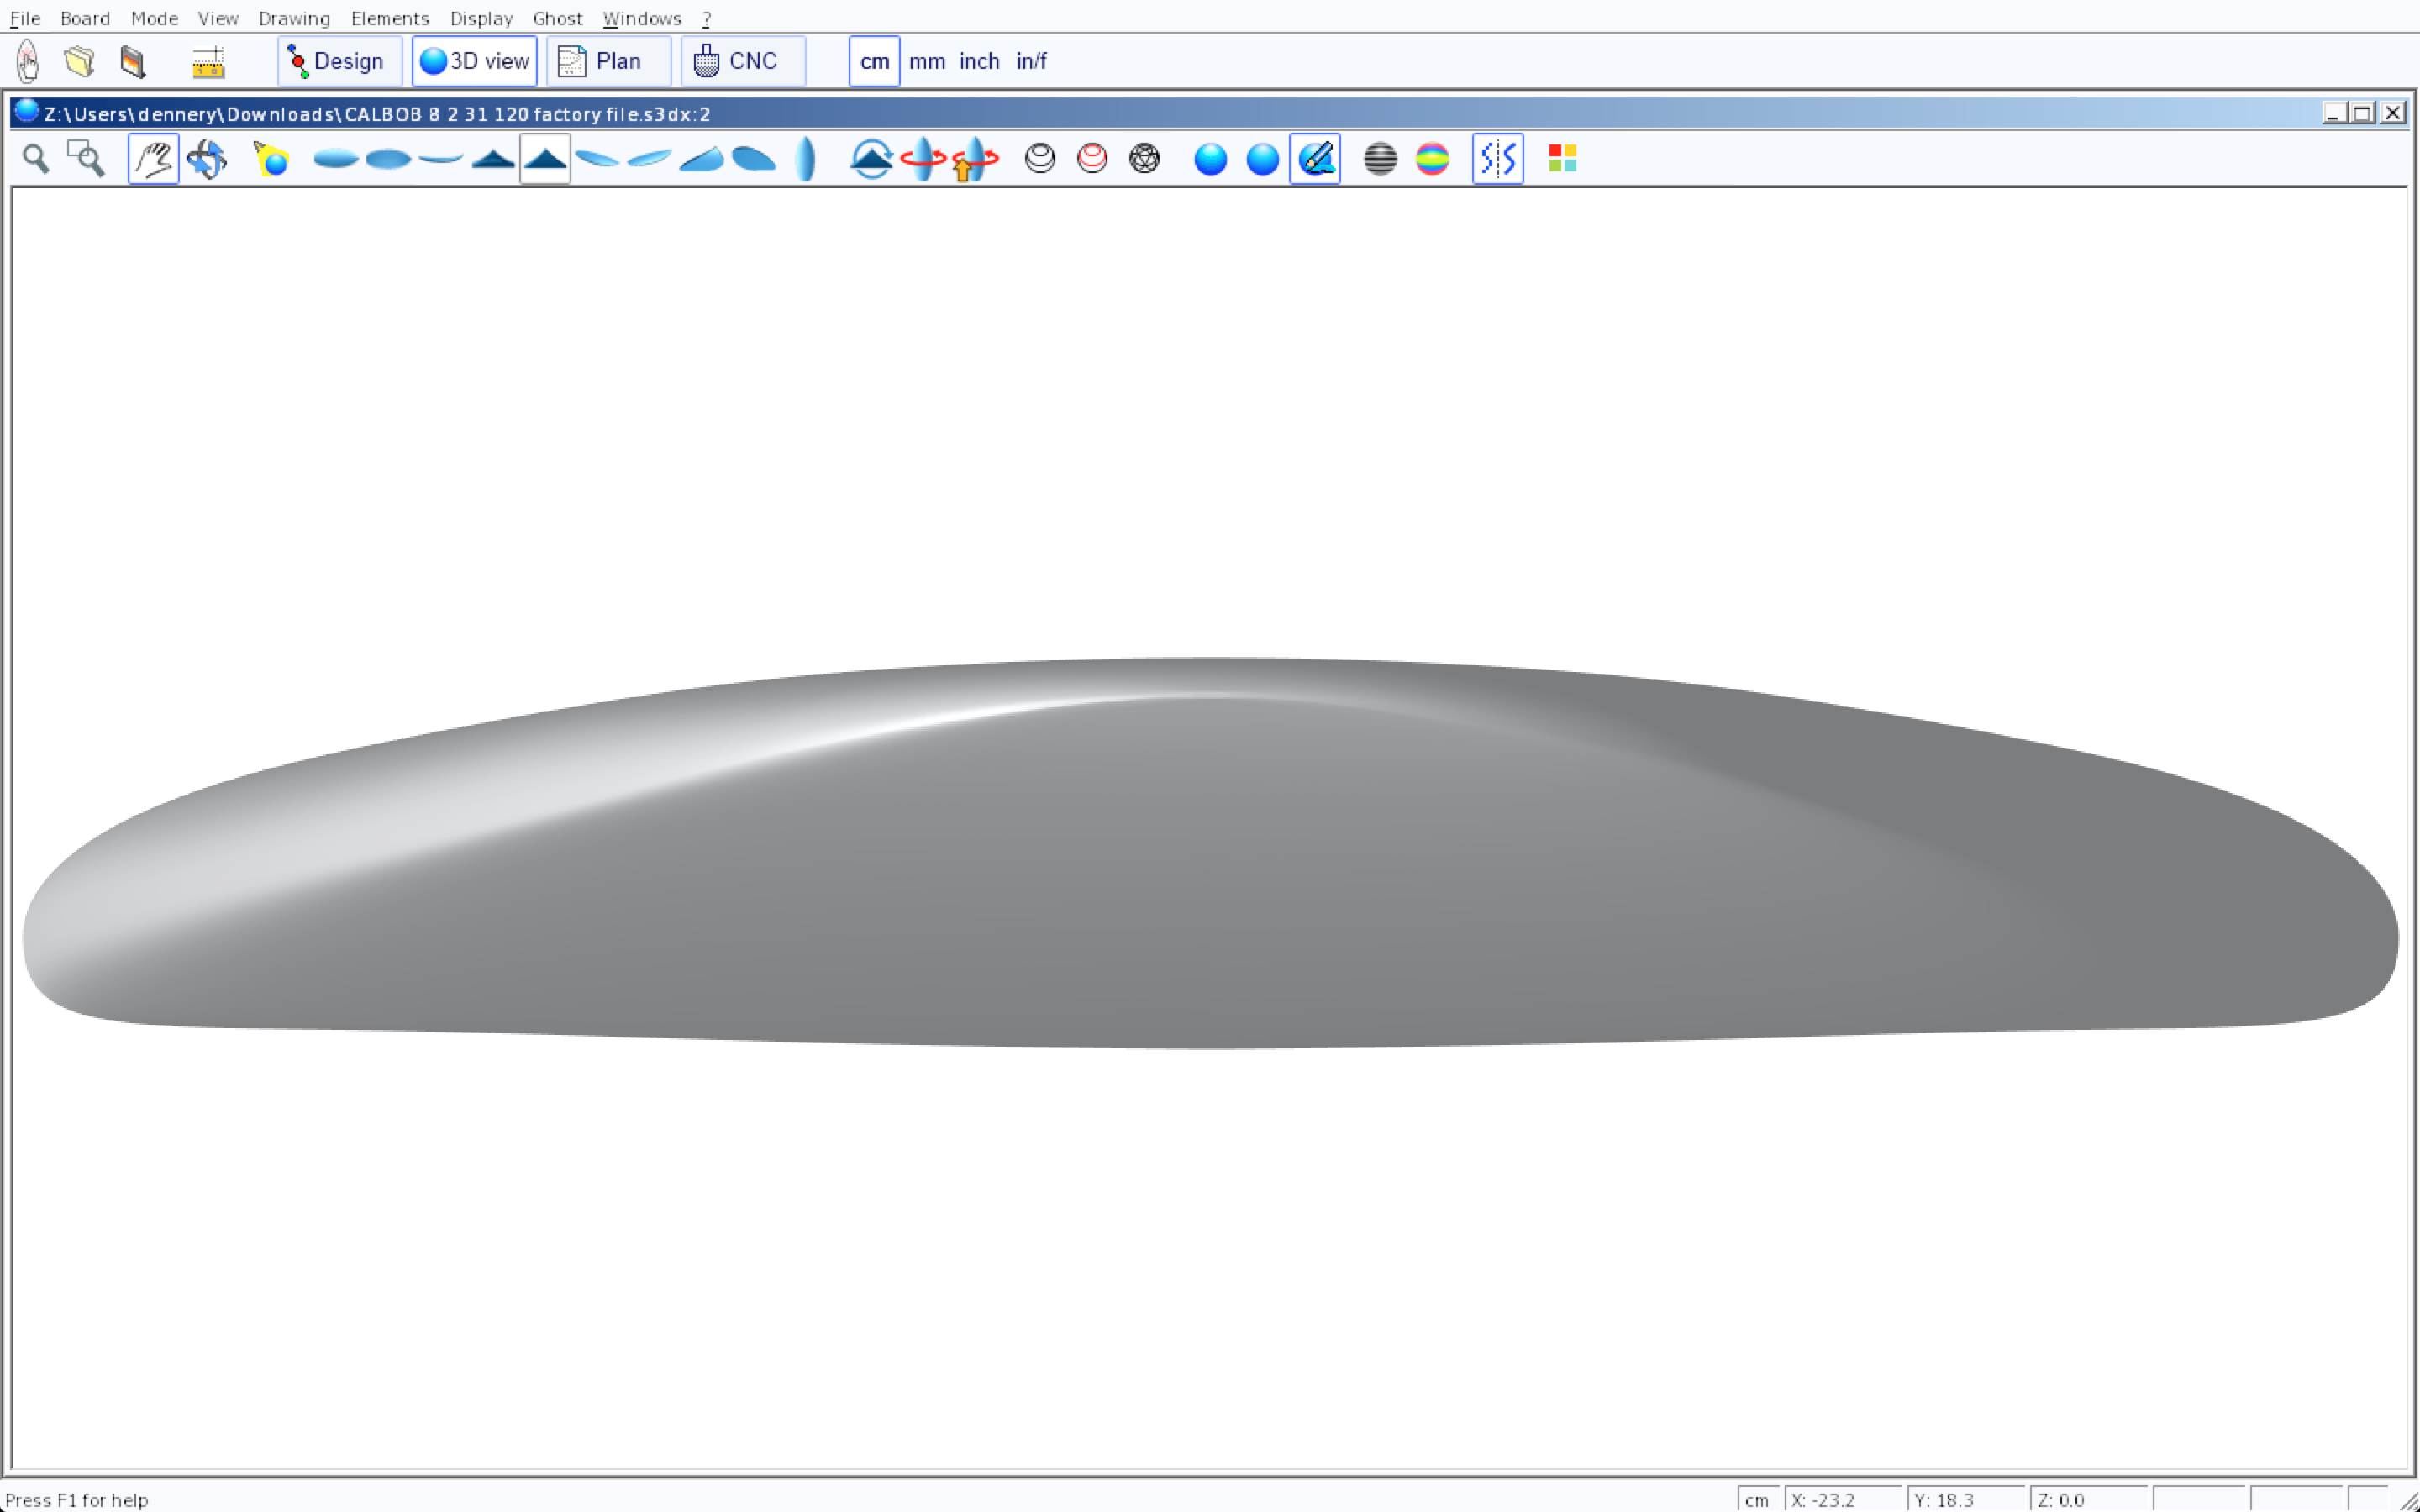Open the four-color squares palette
This screenshot has height=1512, width=2420.
1562,159
